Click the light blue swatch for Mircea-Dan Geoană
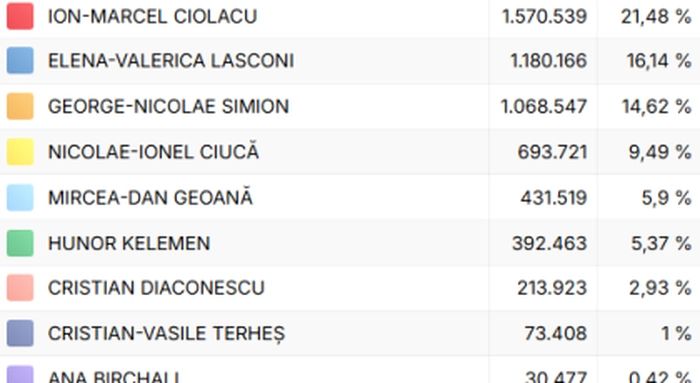 (x=20, y=197)
